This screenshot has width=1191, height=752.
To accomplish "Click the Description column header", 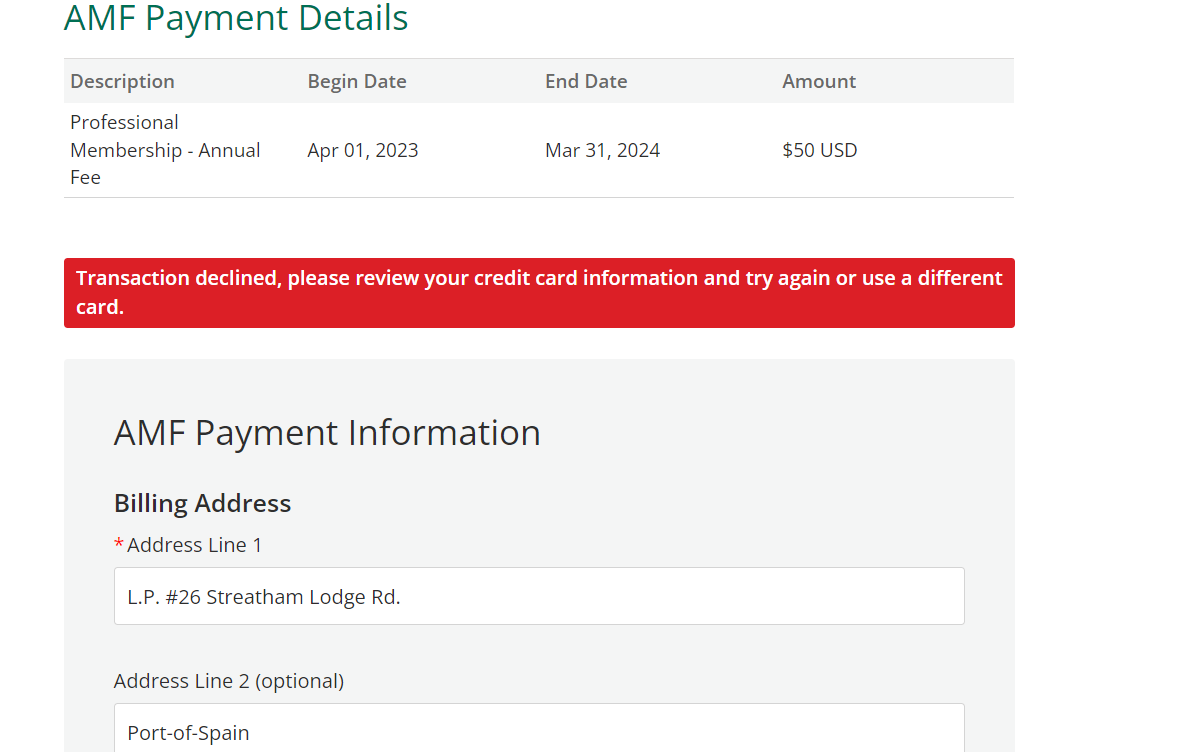I will (122, 81).
